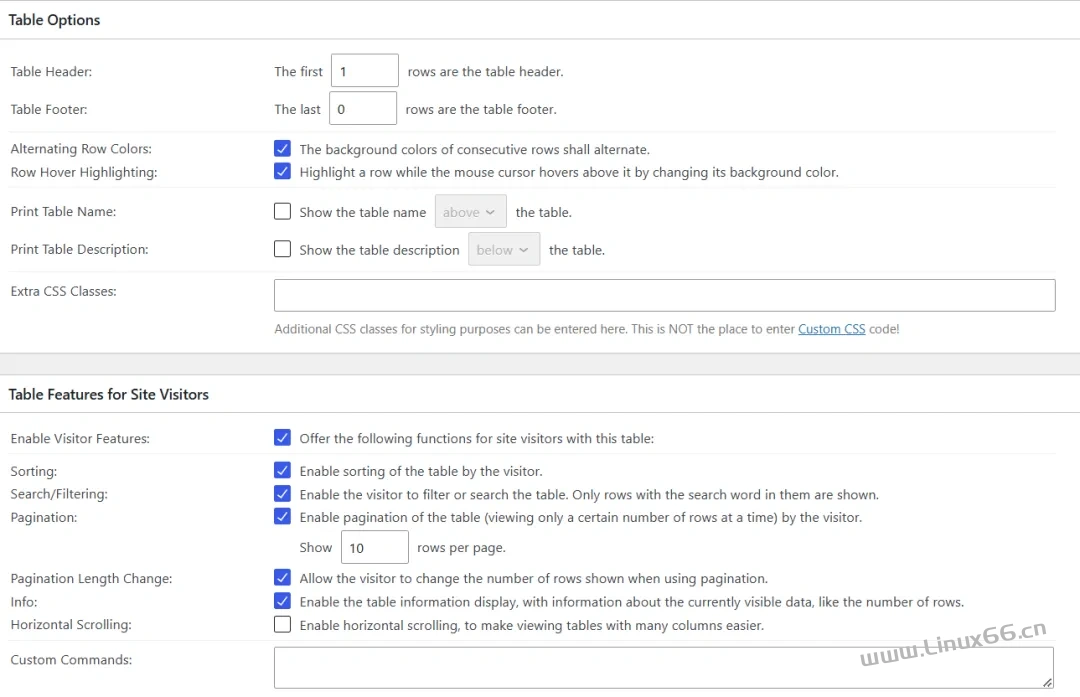This screenshot has height=697, width=1080.
Task: Click the 'Table Footer:' label
Action: tap(49, 110)
